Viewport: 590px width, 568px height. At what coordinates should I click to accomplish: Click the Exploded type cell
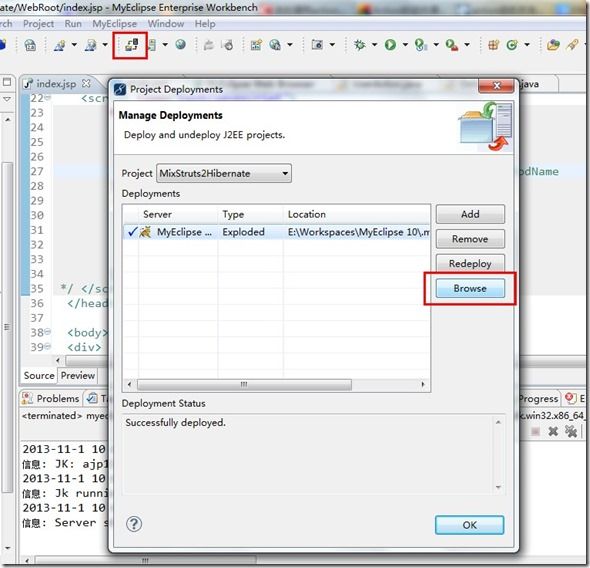click(243, 232)
